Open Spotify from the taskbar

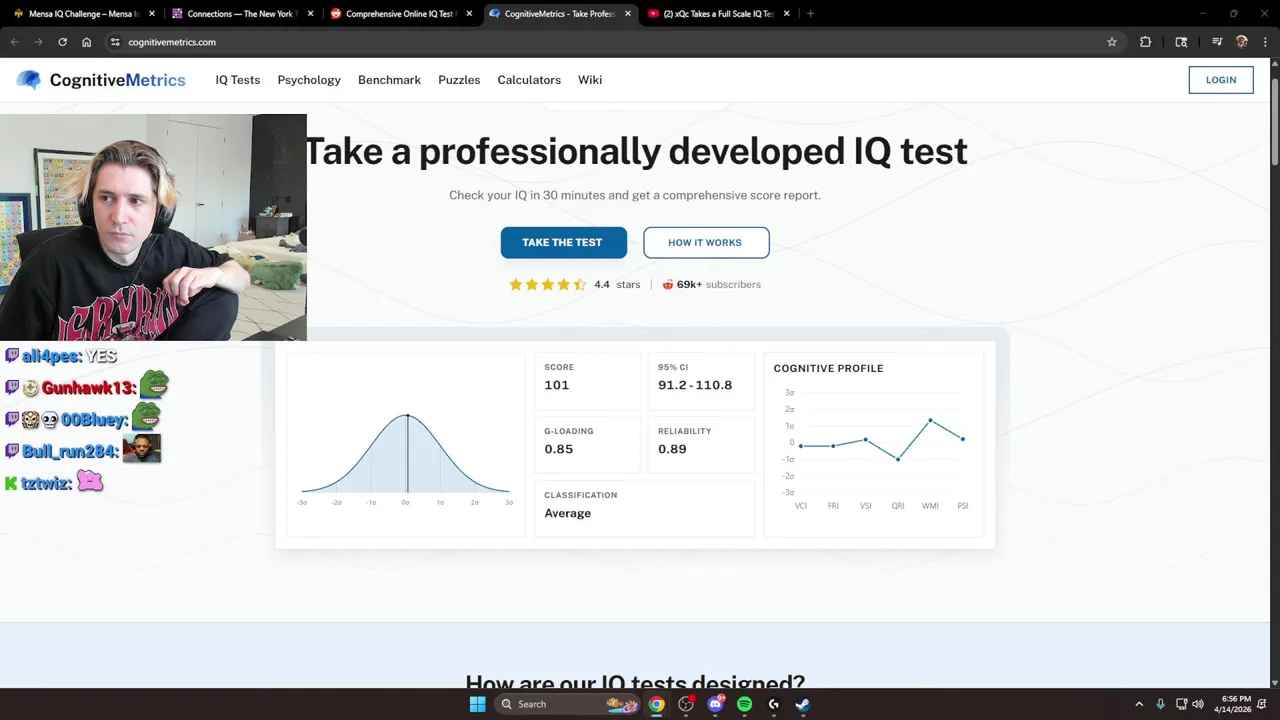(x=744, y=704)
